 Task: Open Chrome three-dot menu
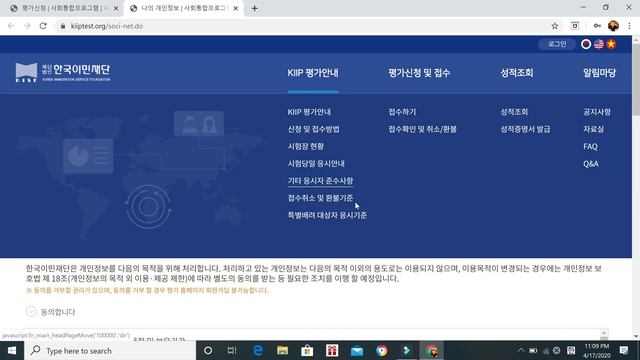[x=629, y=26]
